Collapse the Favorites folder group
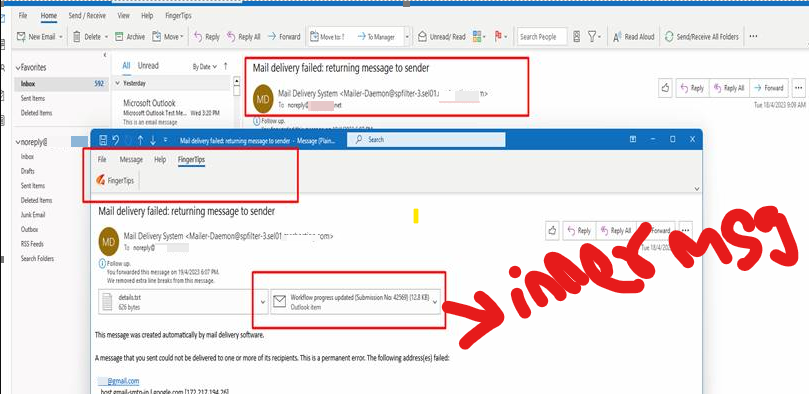The image size is (809, 394). [x=18, y=68]
